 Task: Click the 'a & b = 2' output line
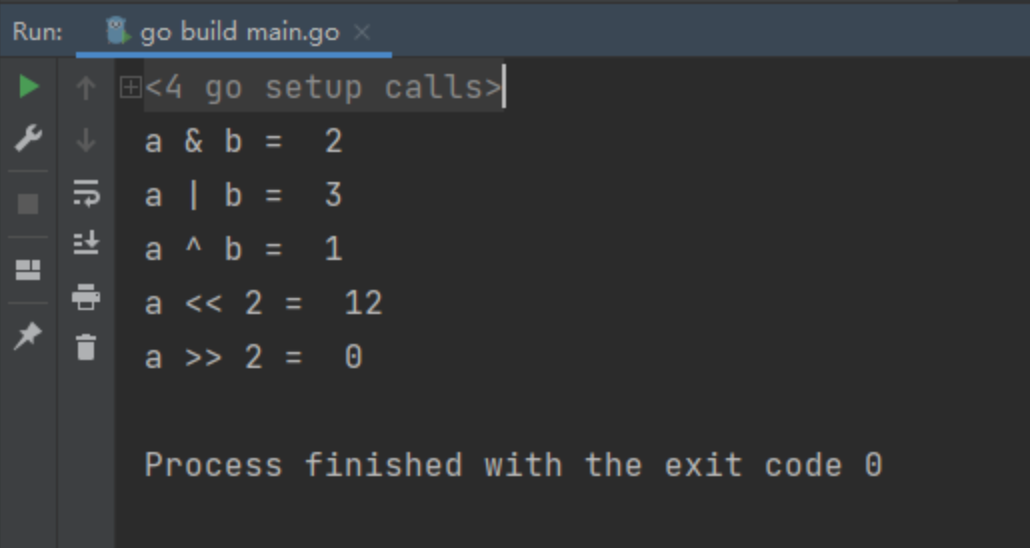click(244, 141)
